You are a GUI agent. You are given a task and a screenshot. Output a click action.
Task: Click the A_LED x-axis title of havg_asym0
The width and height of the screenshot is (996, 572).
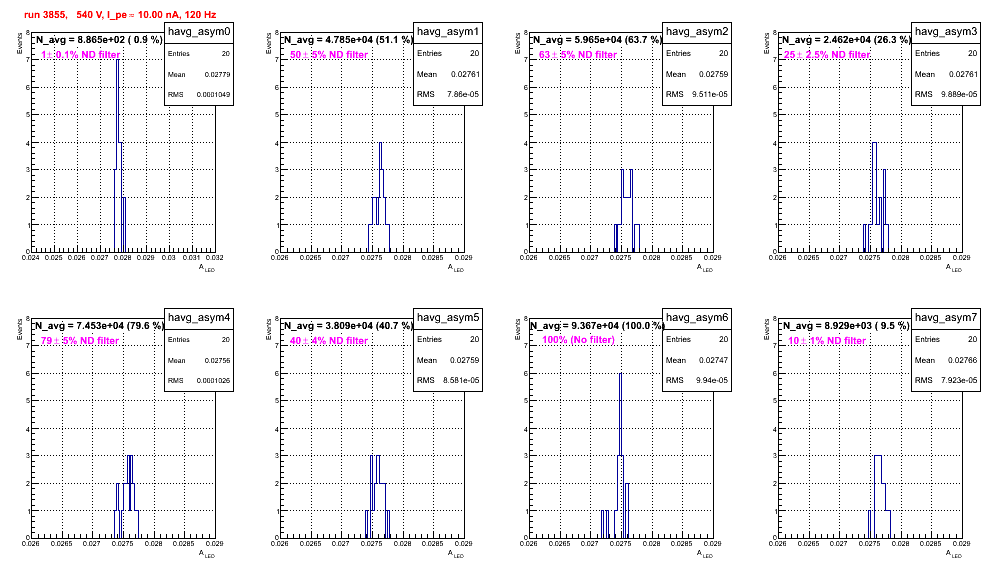click(x=207, y=268)
